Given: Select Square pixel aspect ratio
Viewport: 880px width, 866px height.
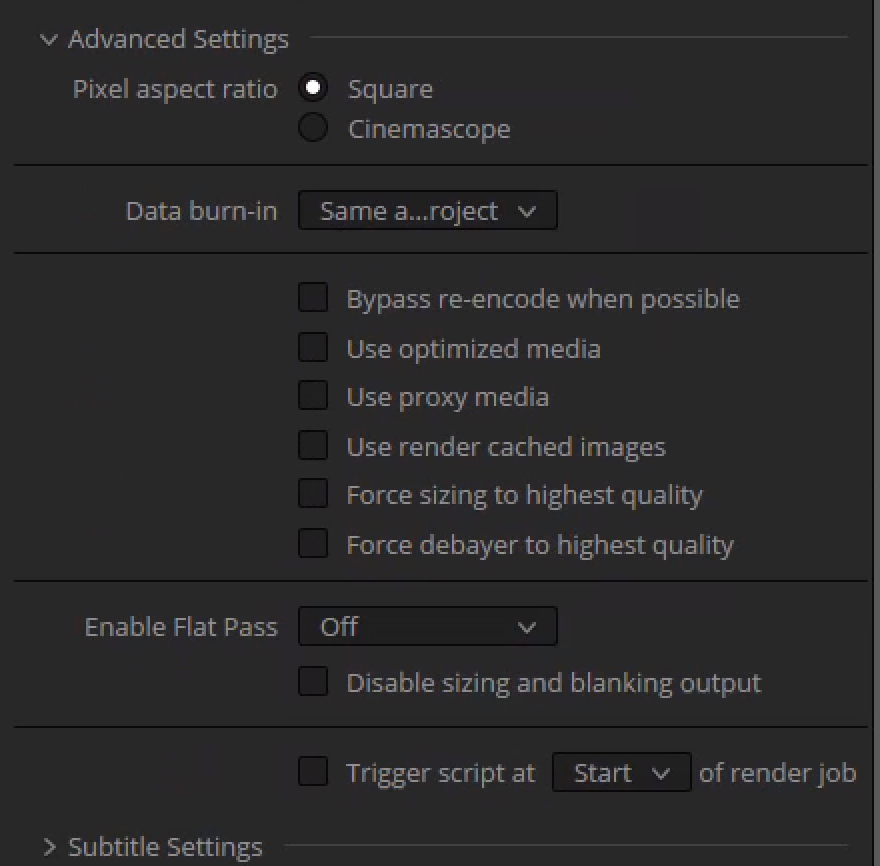Looking at the screenshot, I should point(313,88).
